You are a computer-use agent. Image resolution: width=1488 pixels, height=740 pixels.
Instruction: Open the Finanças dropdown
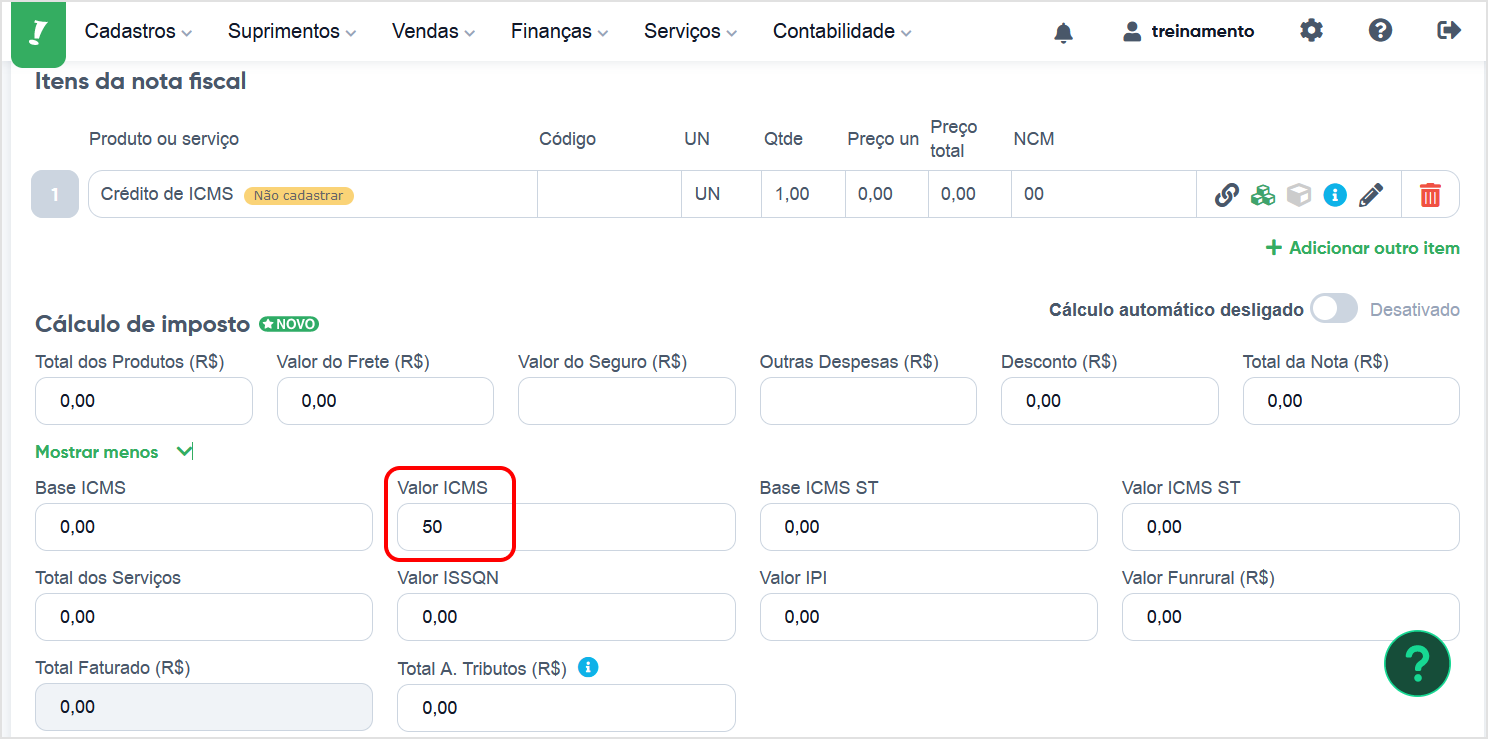(x=552, y=31)
